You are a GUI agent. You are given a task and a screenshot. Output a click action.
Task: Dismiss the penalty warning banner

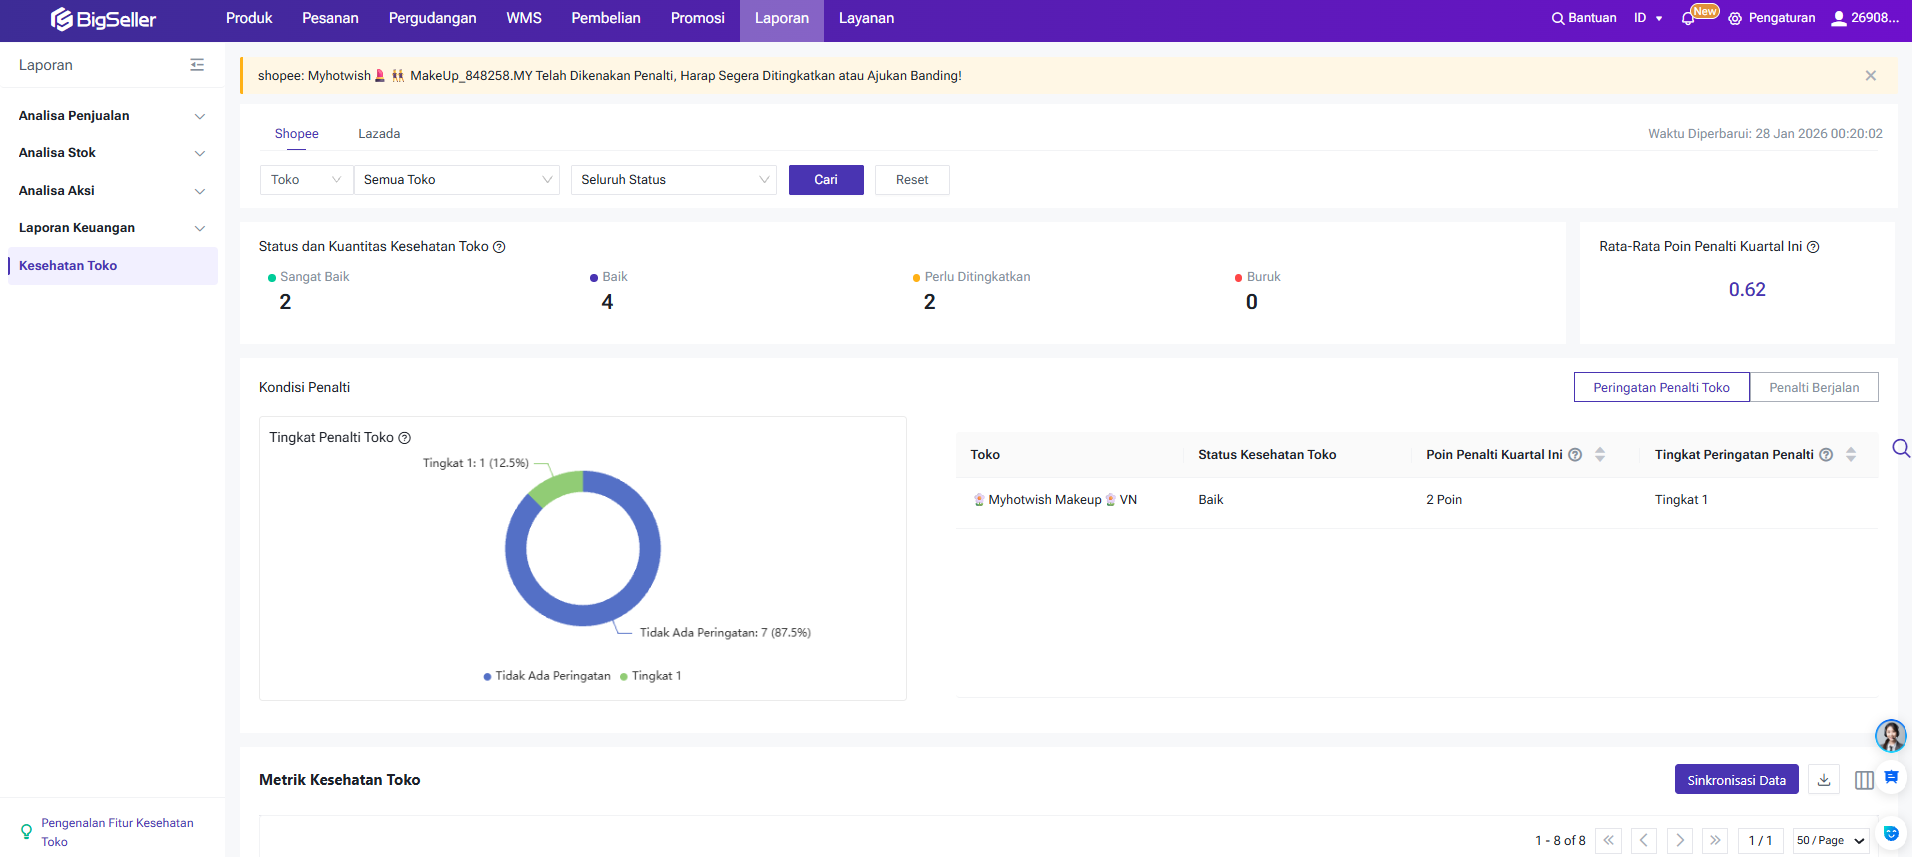(1870, 76)
